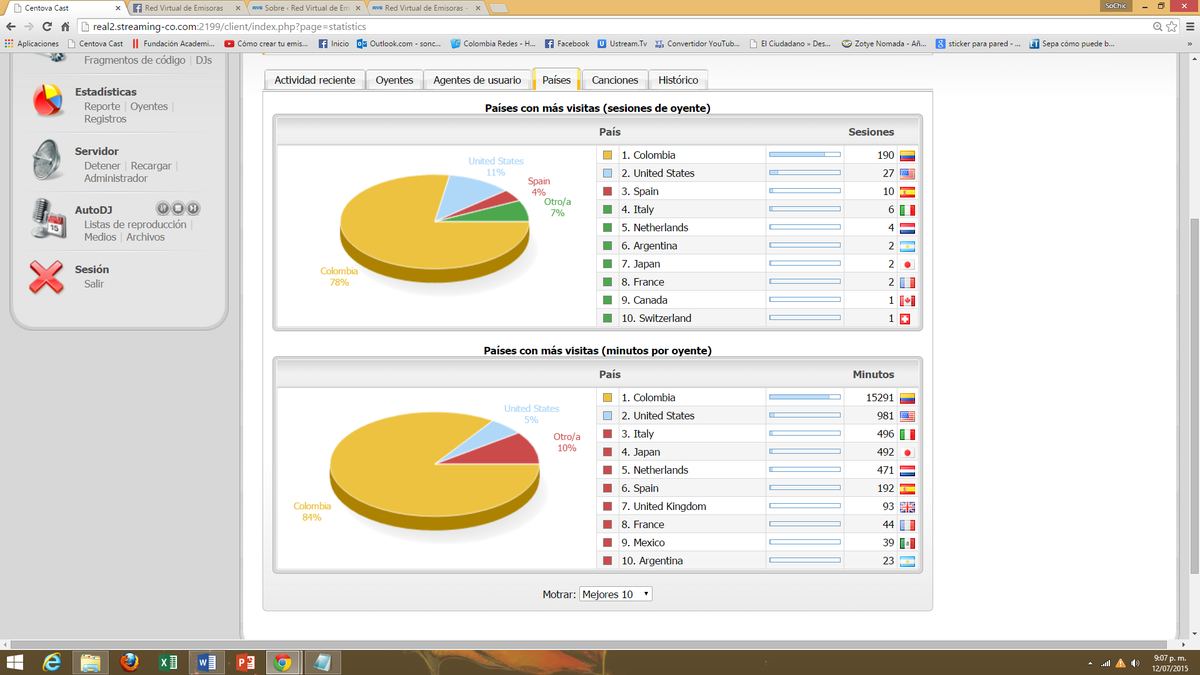
Task: Show hidden system tray icons arrow
Action: tap(1090, 663)
